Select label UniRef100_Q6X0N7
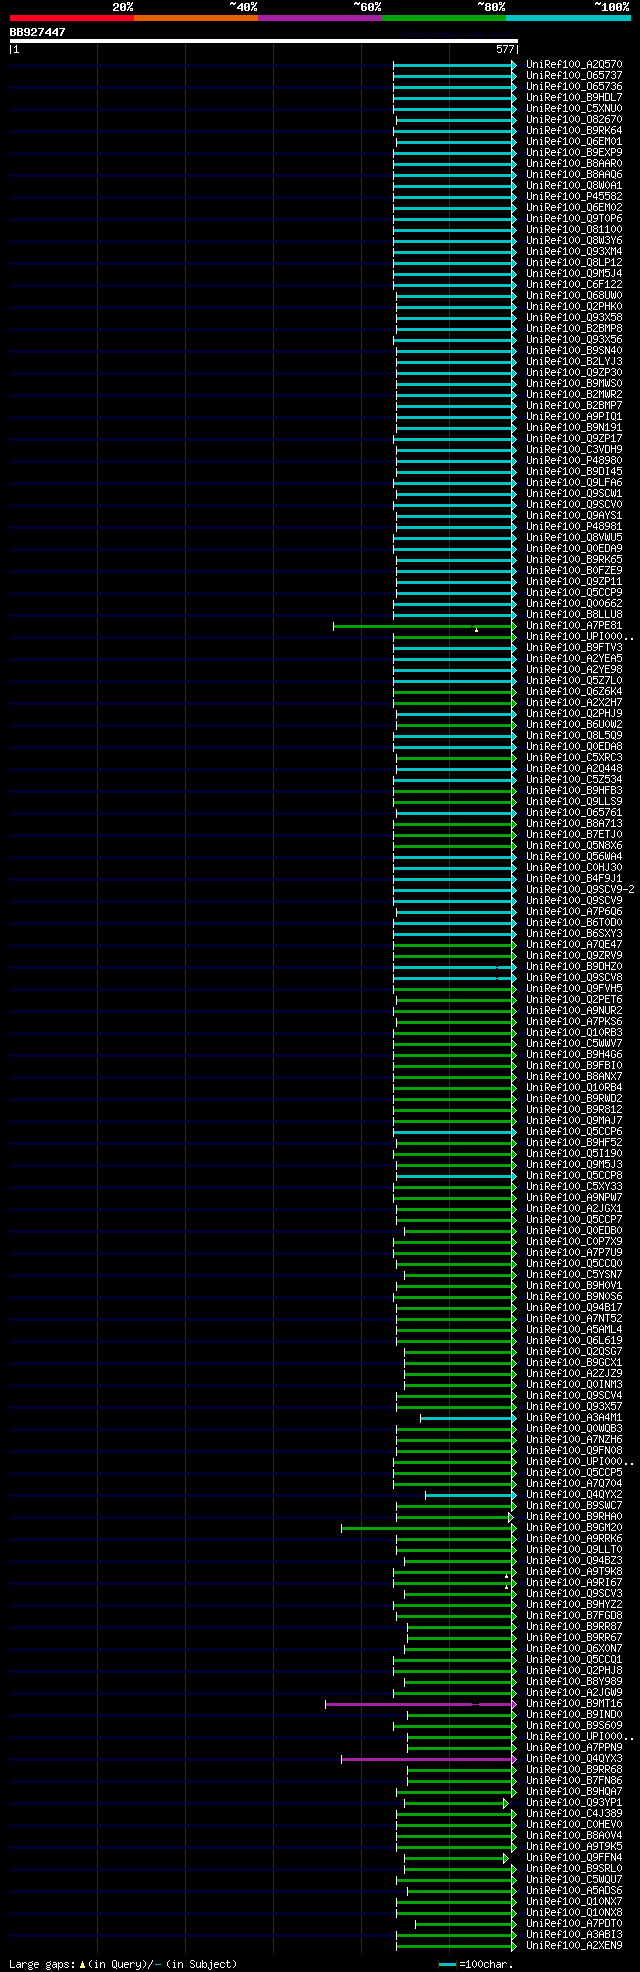This screenshot has width=640, height=1972. click(574, 1649)
